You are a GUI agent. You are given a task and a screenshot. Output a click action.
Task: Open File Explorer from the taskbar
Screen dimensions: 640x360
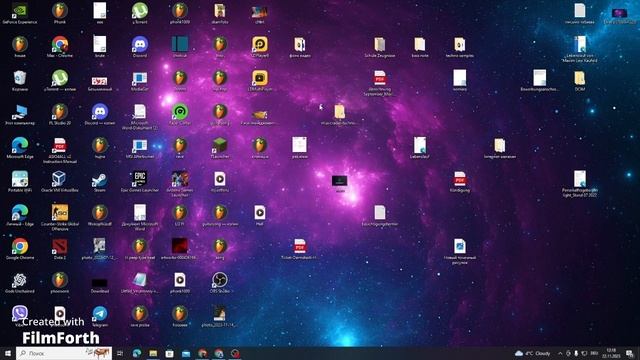153,353
